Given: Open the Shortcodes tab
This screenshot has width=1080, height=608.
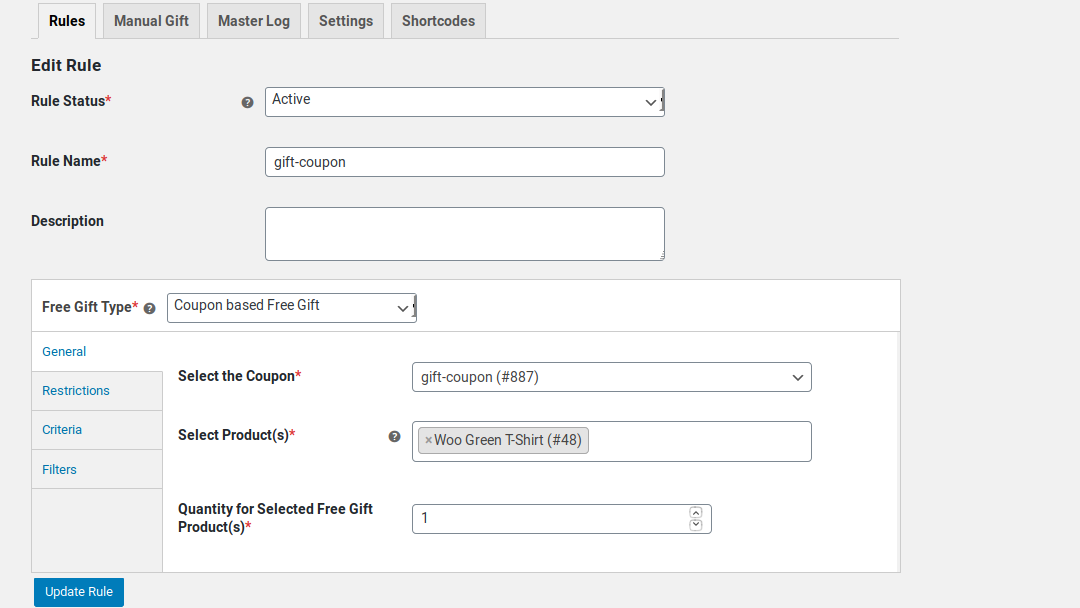Looking at the screenshot, I should 438,21.
